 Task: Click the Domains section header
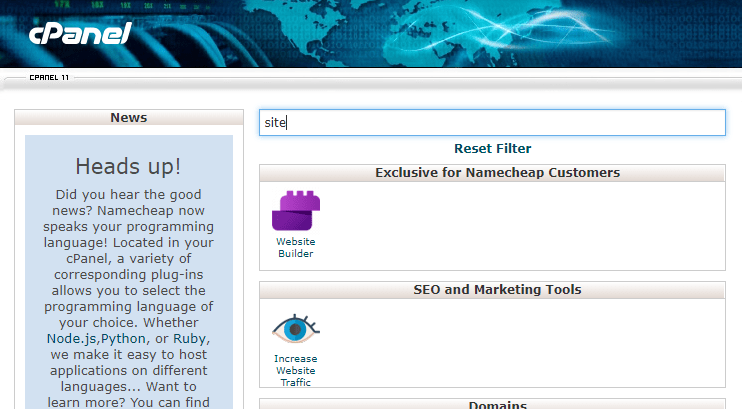[x=492, y=404]
